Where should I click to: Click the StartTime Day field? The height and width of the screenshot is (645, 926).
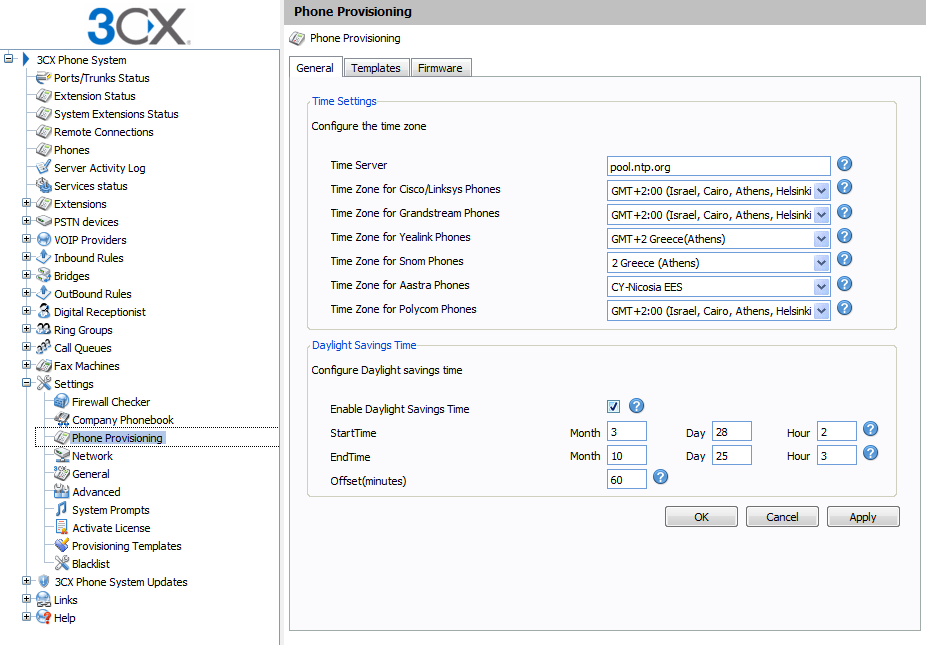[x=732, y=432]
